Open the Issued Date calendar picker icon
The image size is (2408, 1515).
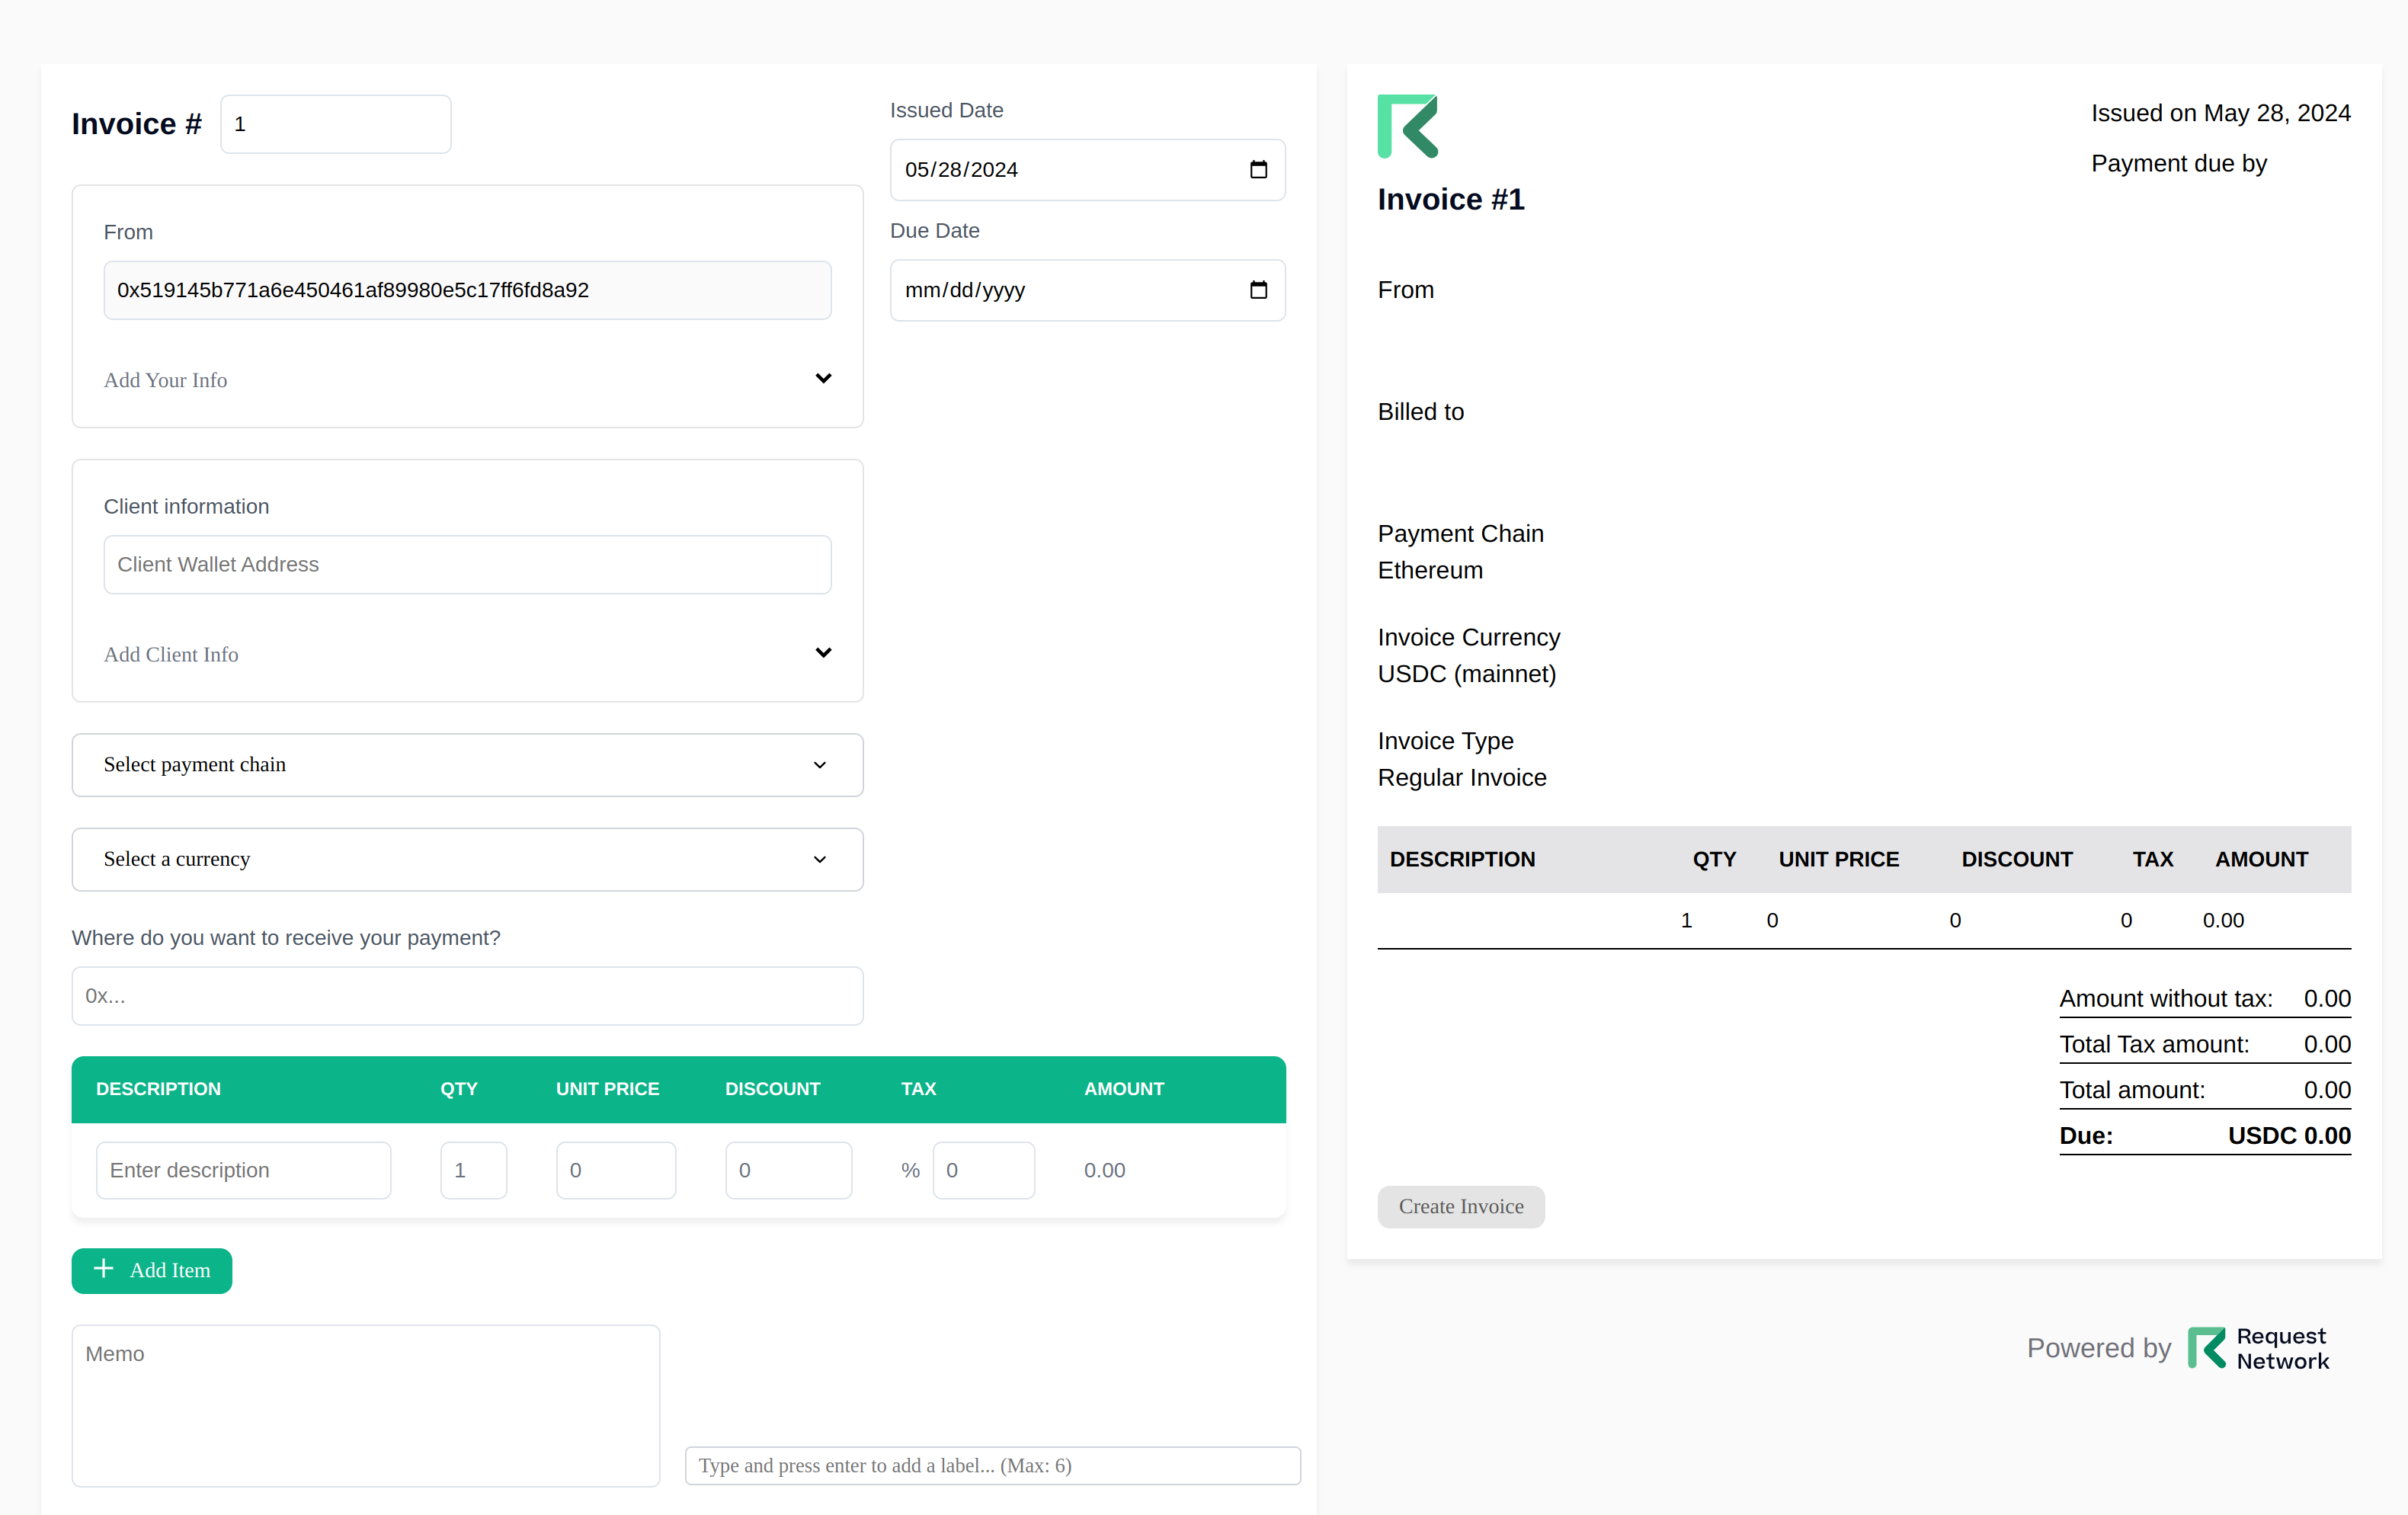point(1258,170)
